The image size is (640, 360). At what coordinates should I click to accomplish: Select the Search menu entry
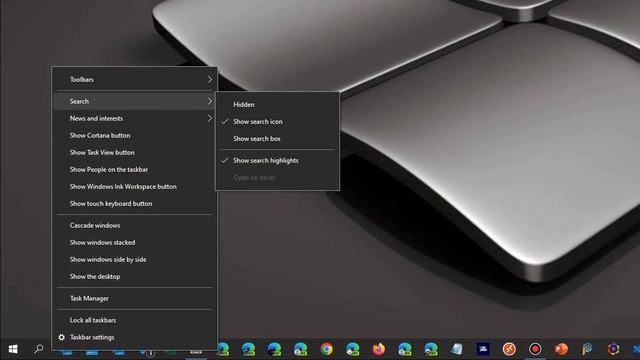click(135, 101)
